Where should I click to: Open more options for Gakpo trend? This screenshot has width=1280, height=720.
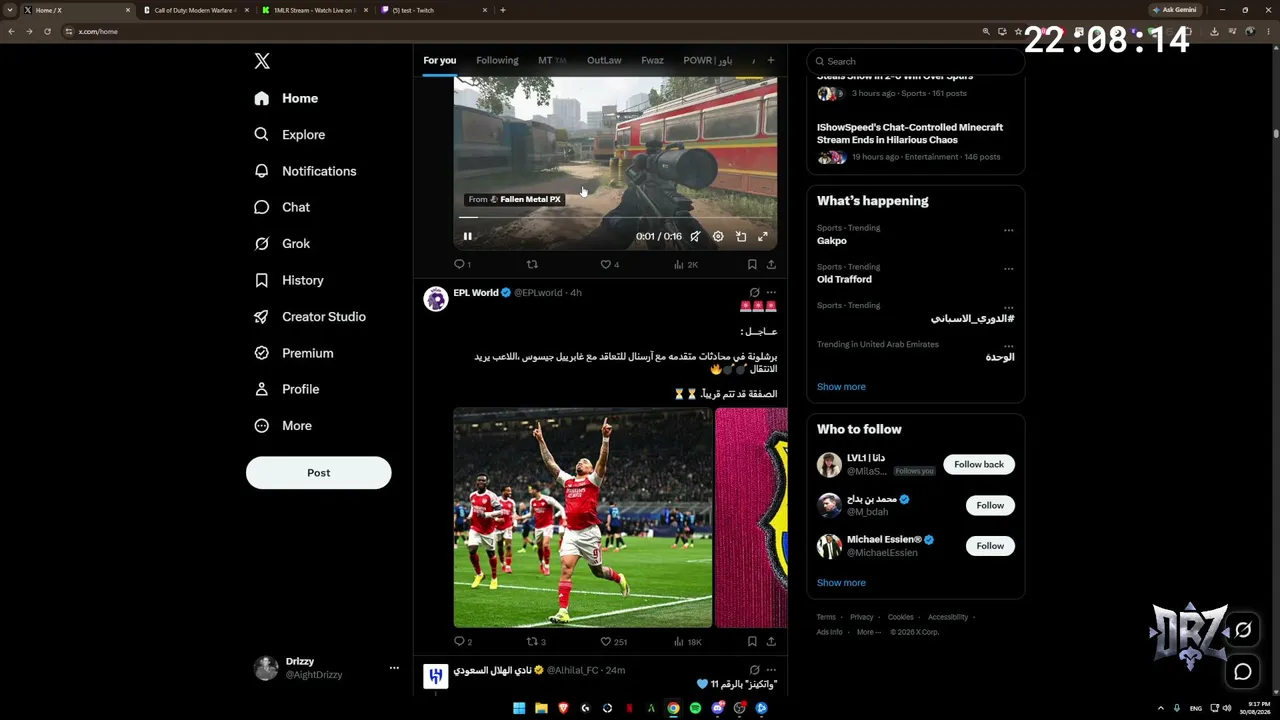(1008, 230)
